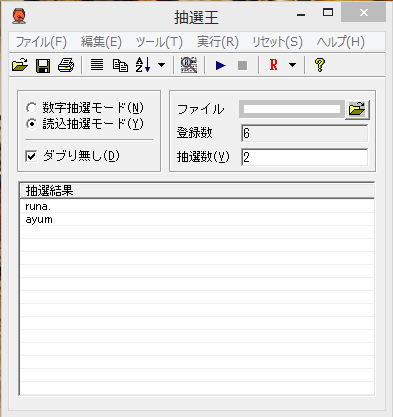Click the 抽選王 app icon in title bar
Image resolution: width=393 pixels, height=417 pixels.
[x=19, y=16]
